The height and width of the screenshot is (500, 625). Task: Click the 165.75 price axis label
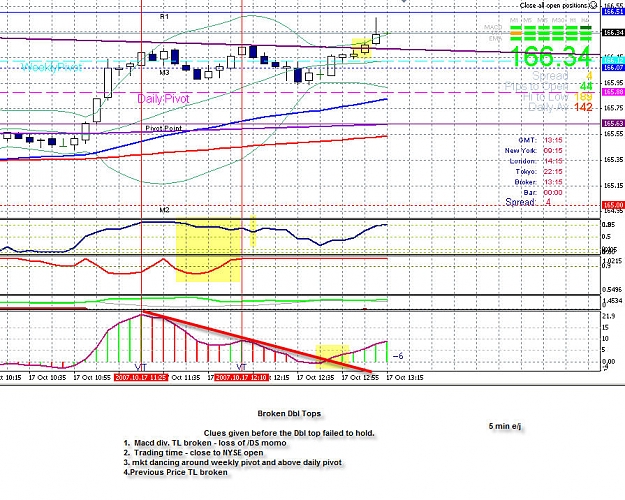point(613,108)
